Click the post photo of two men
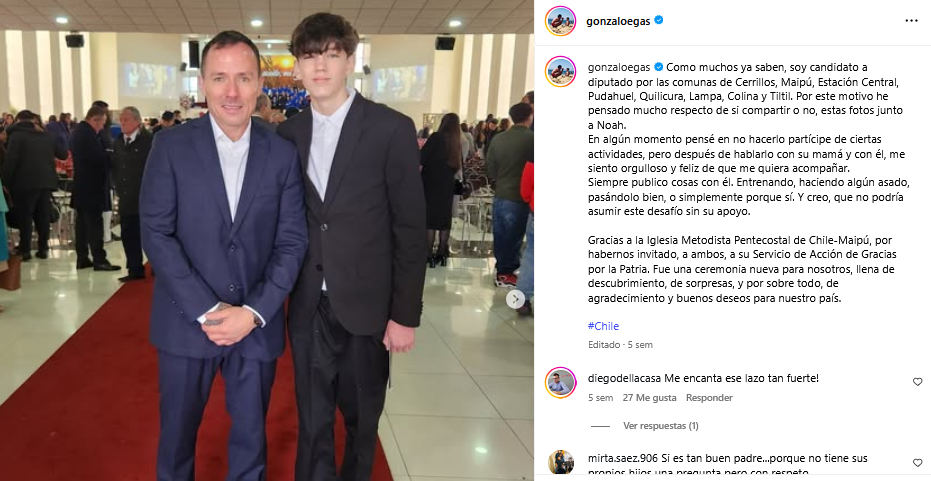This screenshot has height=481, width=931. (x=267, y=240)
